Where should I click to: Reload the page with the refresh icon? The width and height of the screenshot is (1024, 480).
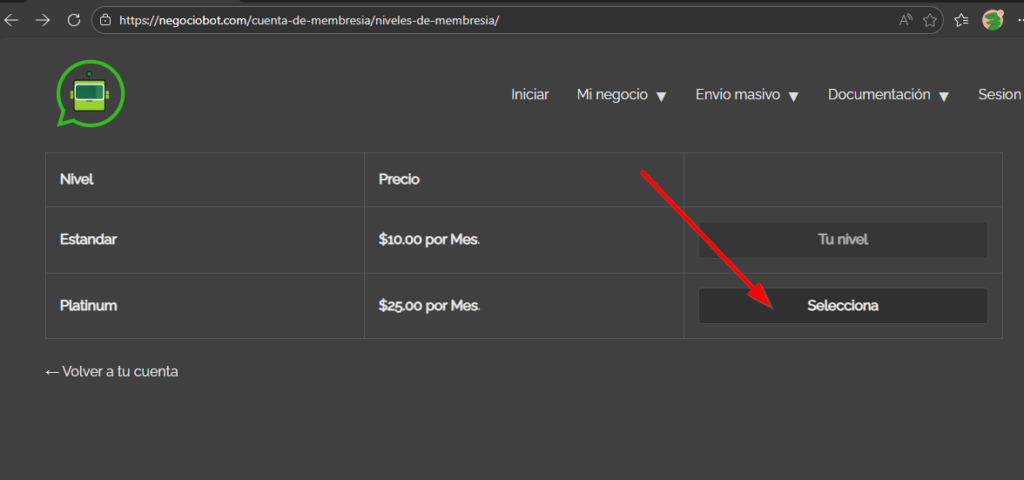[x=73, y=20]
